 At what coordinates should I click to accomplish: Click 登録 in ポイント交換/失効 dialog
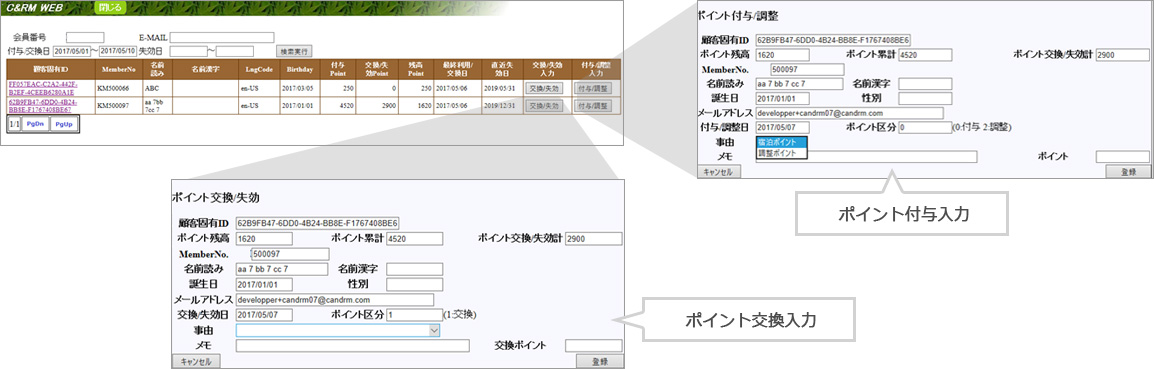600,362
